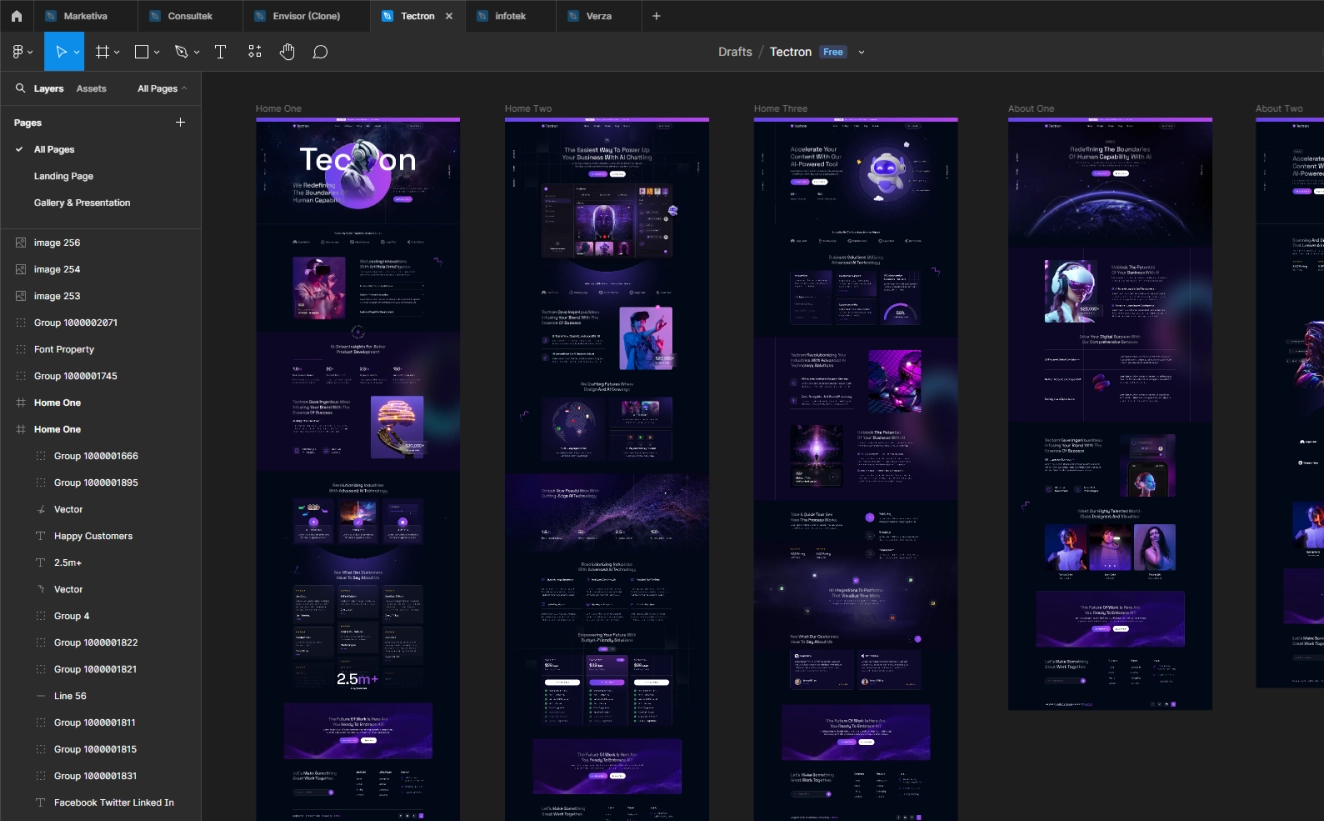1324x821 pixels.
Task: Select the Group 1000001822 layer
Action: (x=100, y=642)
